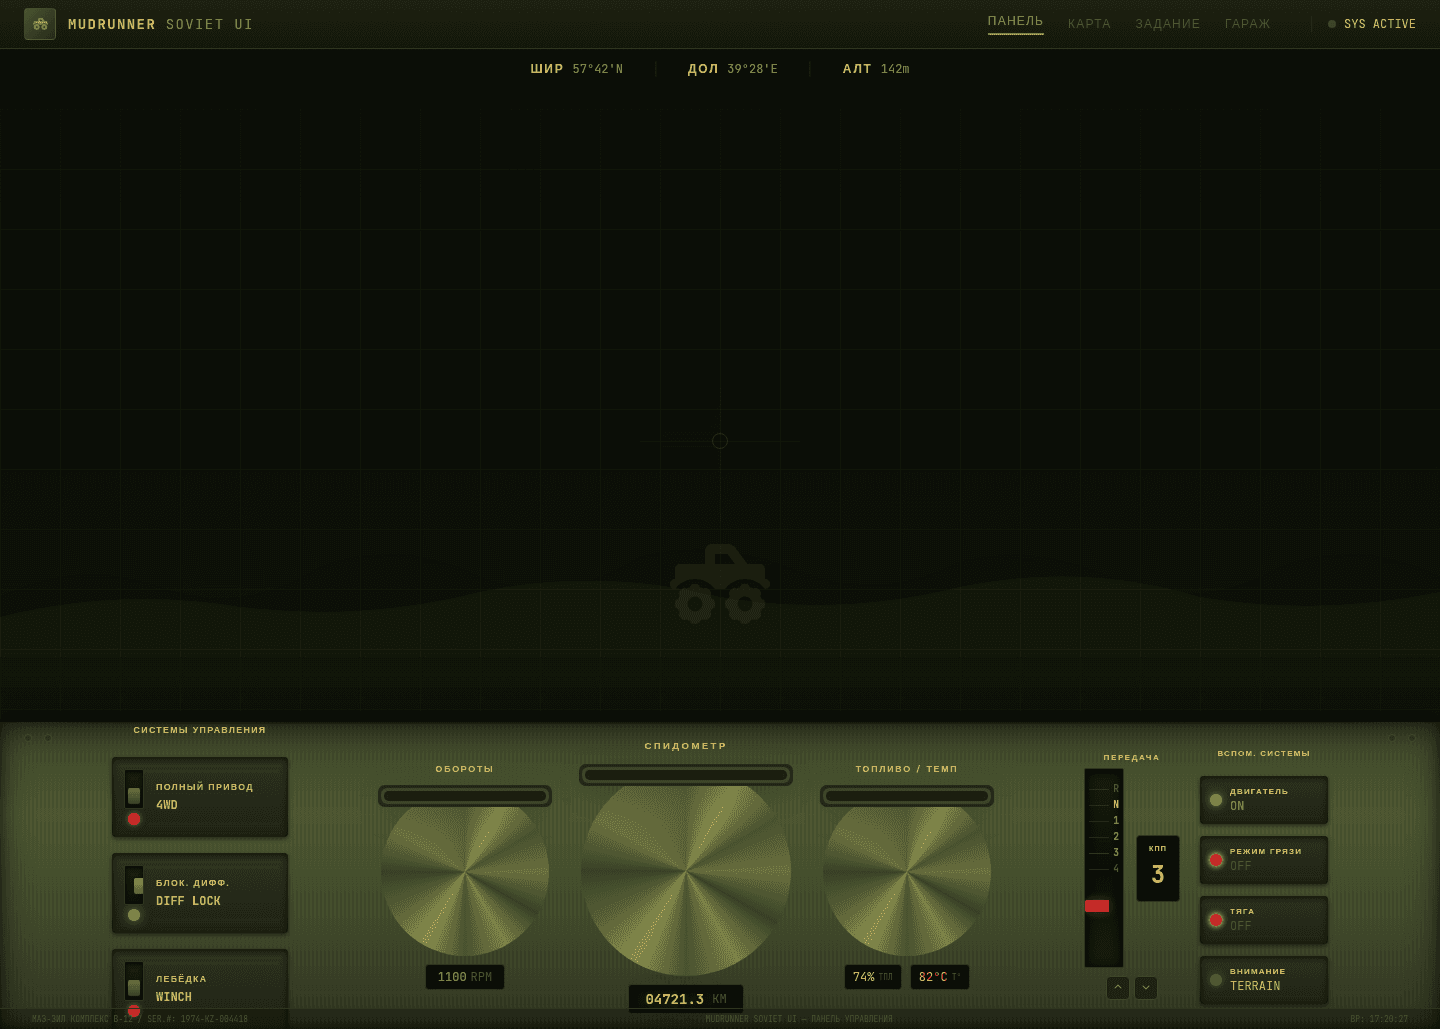This screenshot has width=1440, height=1029.
Task: Click the red lamp beside РЕЖИМ ГРЯЗИ
Action: (1216, 860)
